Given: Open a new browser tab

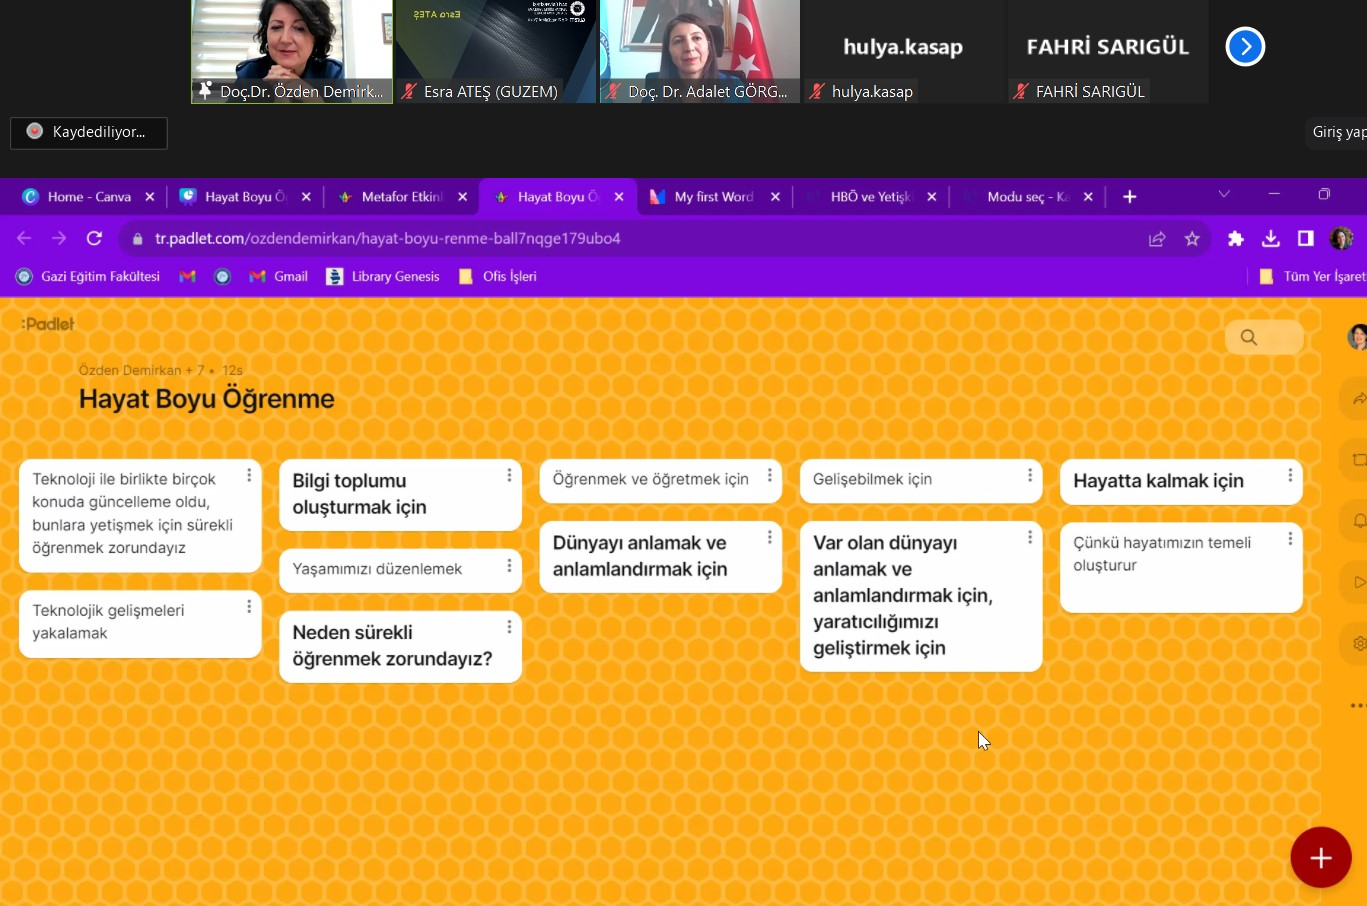Looking at the screenshot, I should pyautogui.click(x=1130, y=197).
